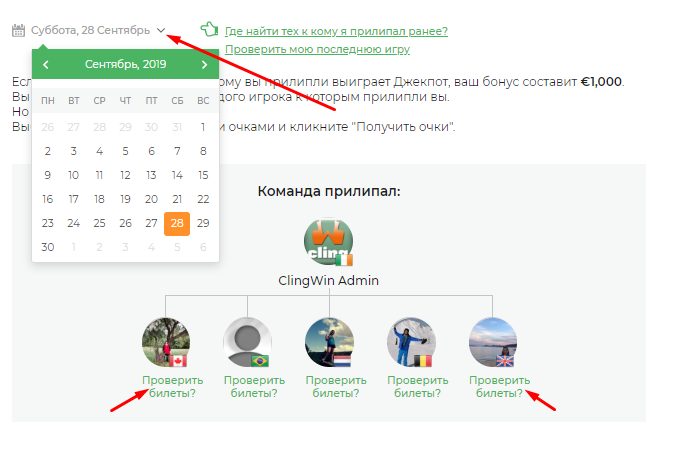Select September 10 in the calendar
684x466 pixels.
(73, 175)
